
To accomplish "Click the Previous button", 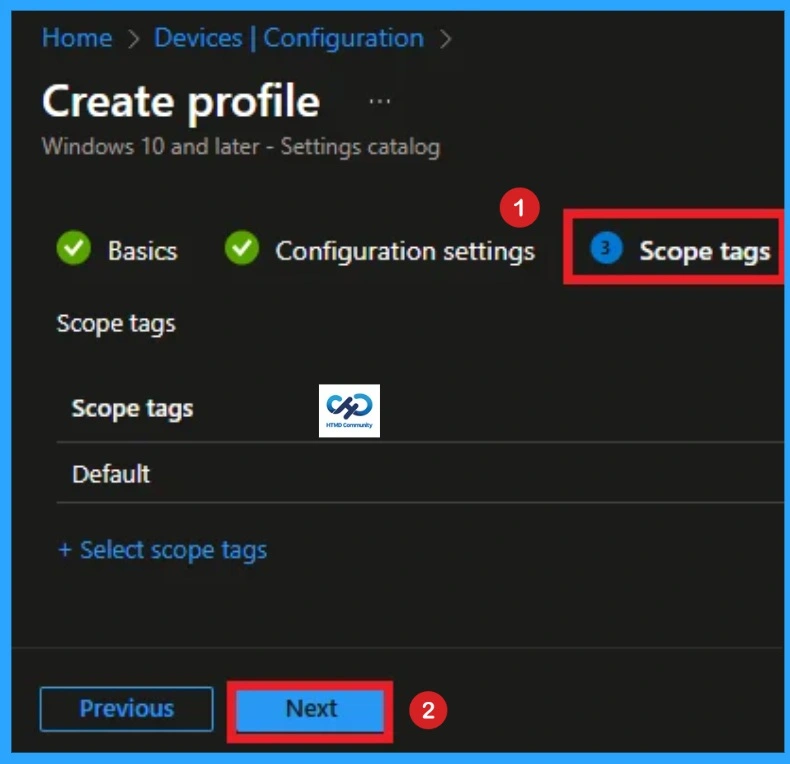I will click(x=126, y=709).
